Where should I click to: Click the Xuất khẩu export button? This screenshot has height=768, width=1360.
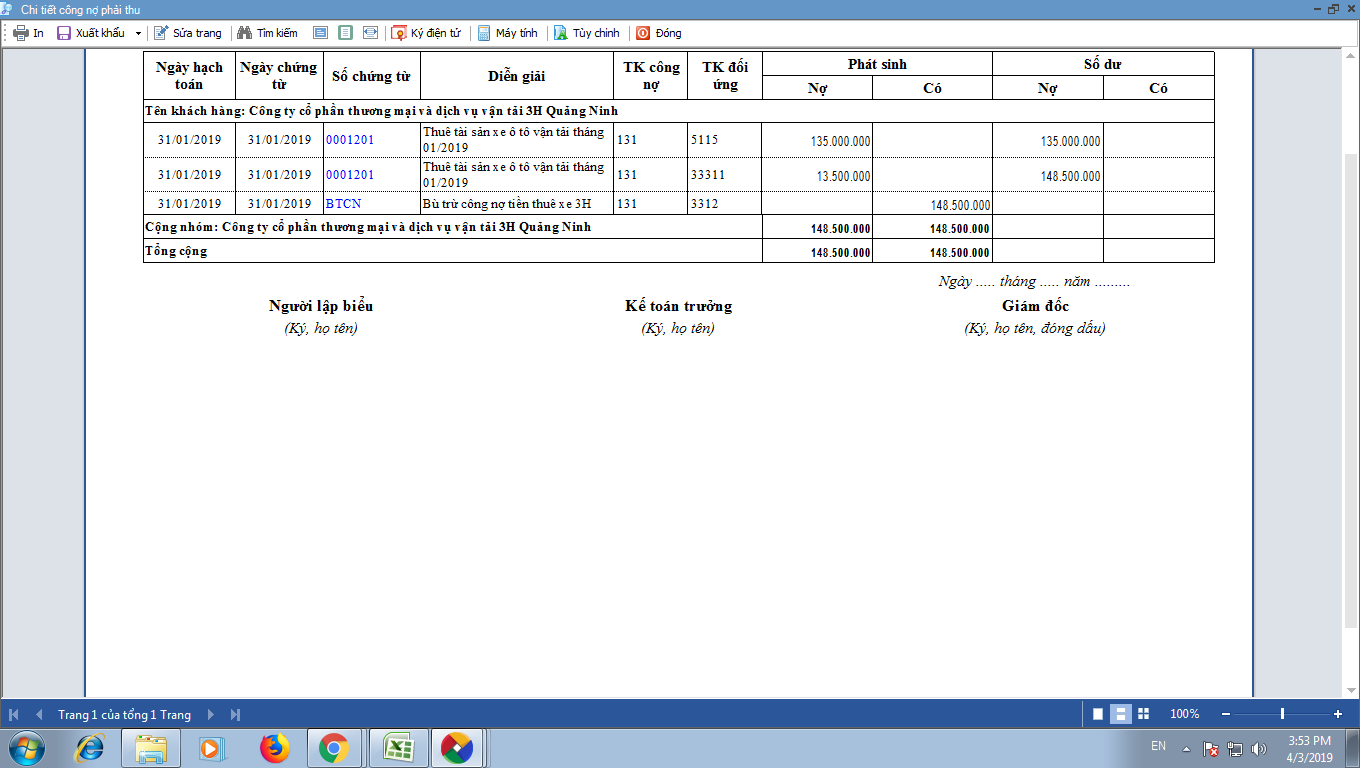[x=91, y=33]
